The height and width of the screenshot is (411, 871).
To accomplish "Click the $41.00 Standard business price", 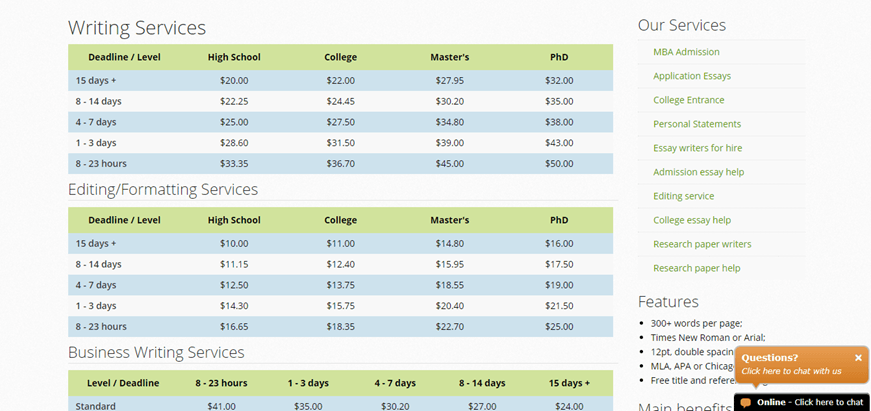I will (x=221, y=406).
